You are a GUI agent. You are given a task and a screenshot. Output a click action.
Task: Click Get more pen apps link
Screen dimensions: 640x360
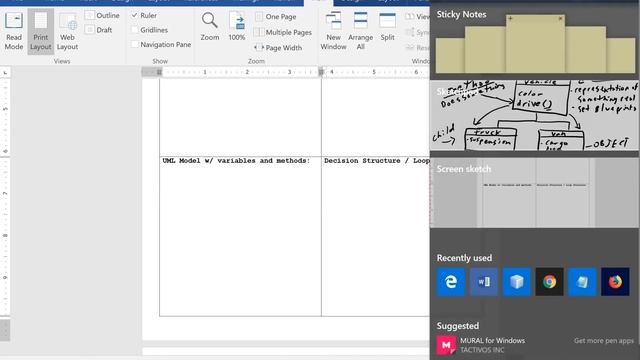(604, 341)
